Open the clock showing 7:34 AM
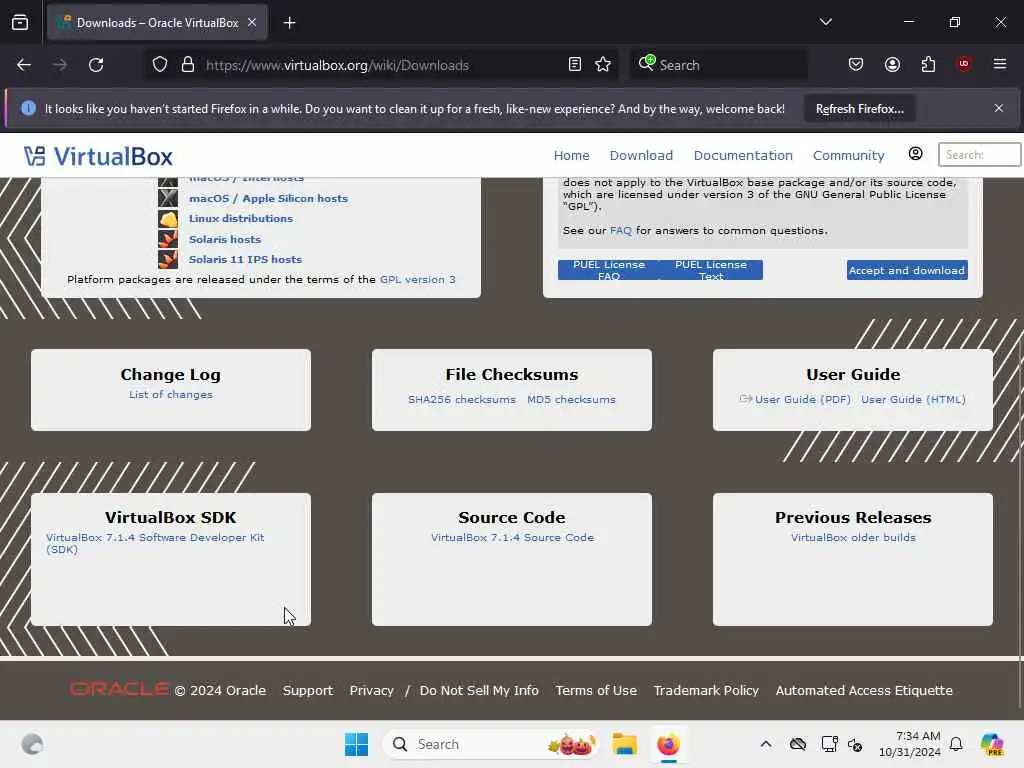 click(910, 744)
